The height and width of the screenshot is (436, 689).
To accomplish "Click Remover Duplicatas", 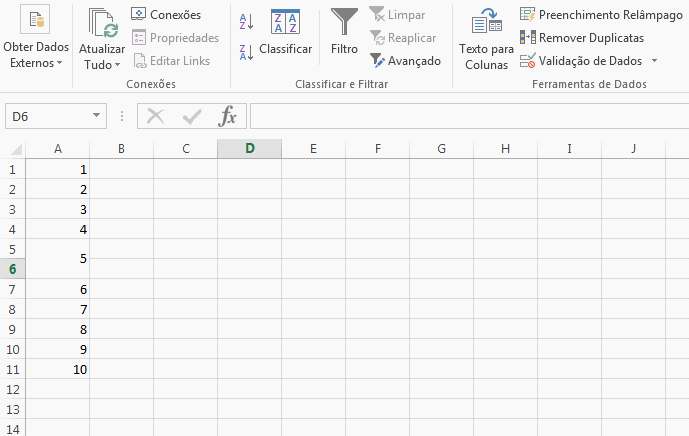I will coord(582,37).
